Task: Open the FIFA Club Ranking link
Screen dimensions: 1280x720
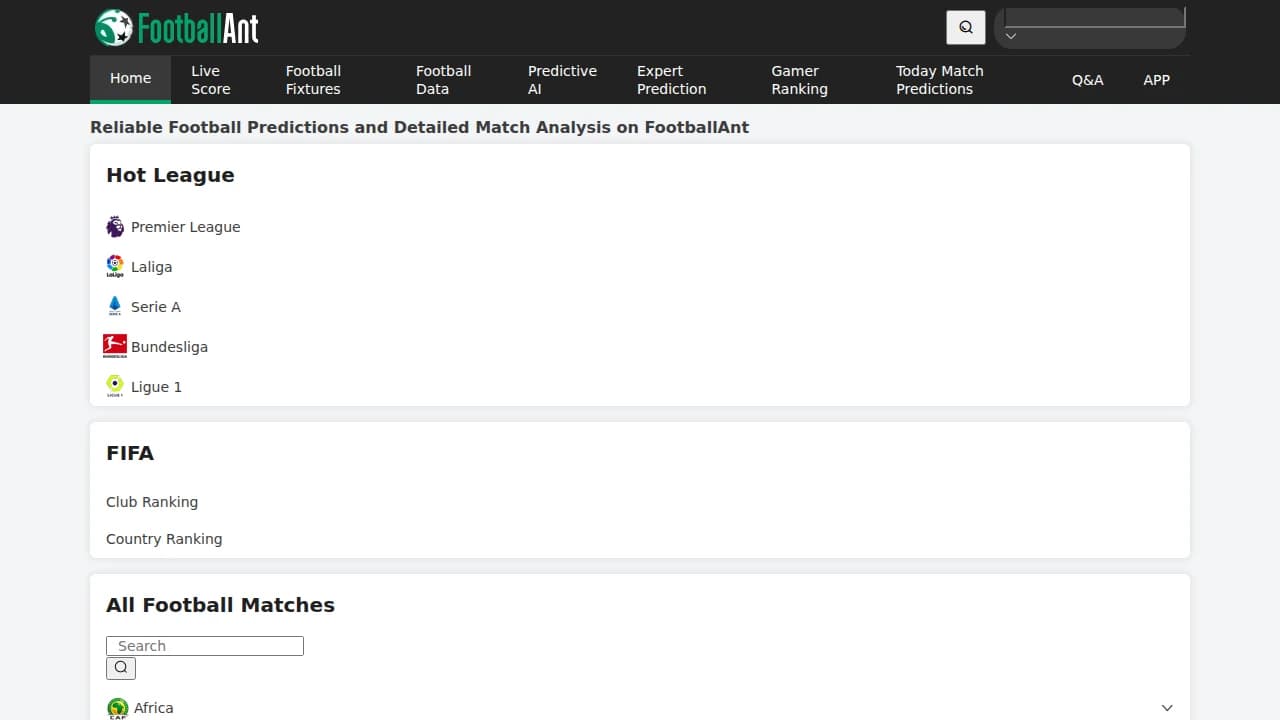Action: pyautogui.click(x=152, y=502)
